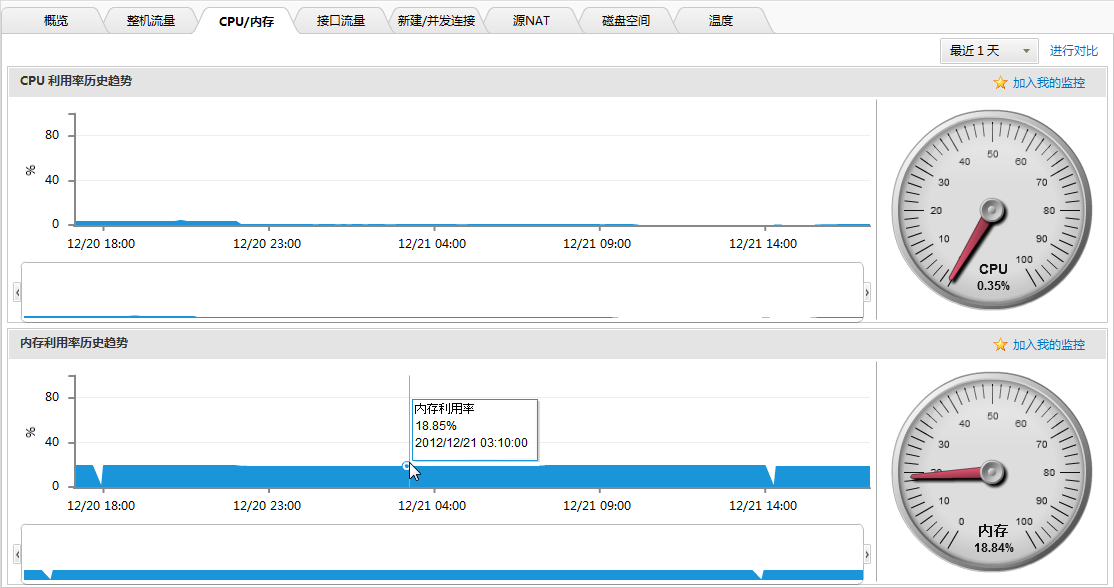This screenshot has height=588, width=1114.
Task: Click 加入我的监控 in the memory panel
Action: pos(1049,344)
